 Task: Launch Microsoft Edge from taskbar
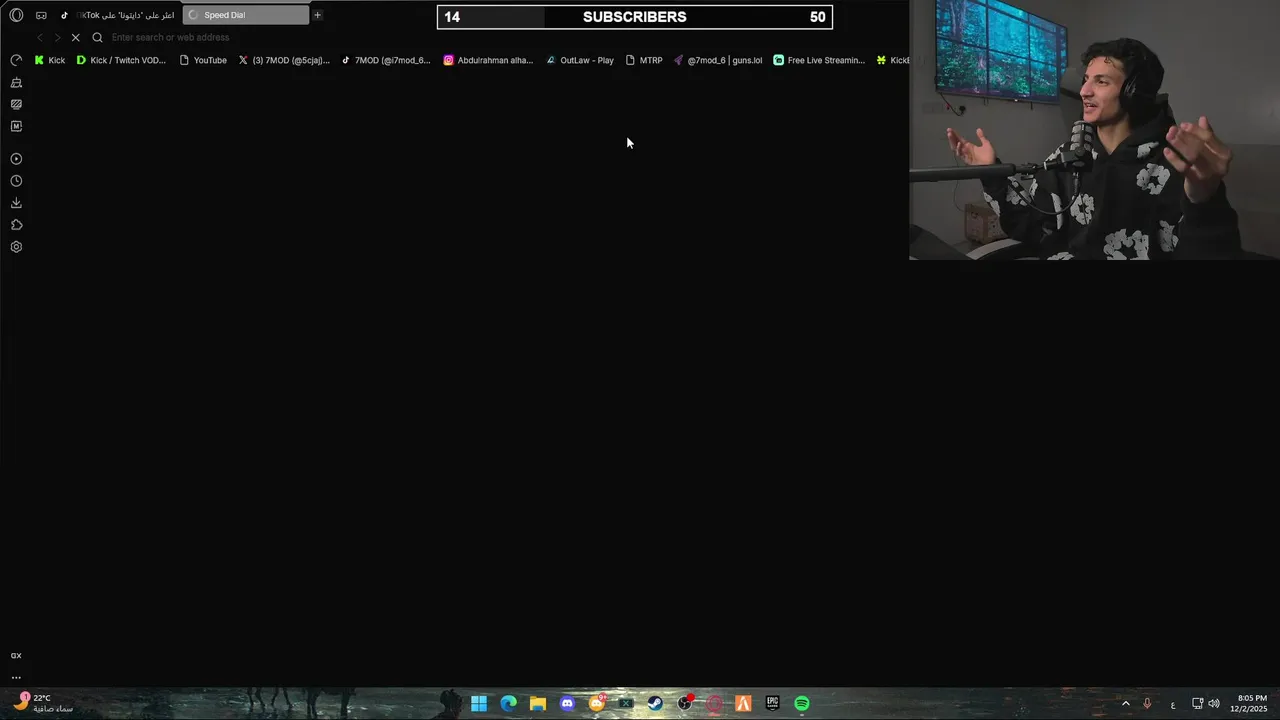click(508, 703)
